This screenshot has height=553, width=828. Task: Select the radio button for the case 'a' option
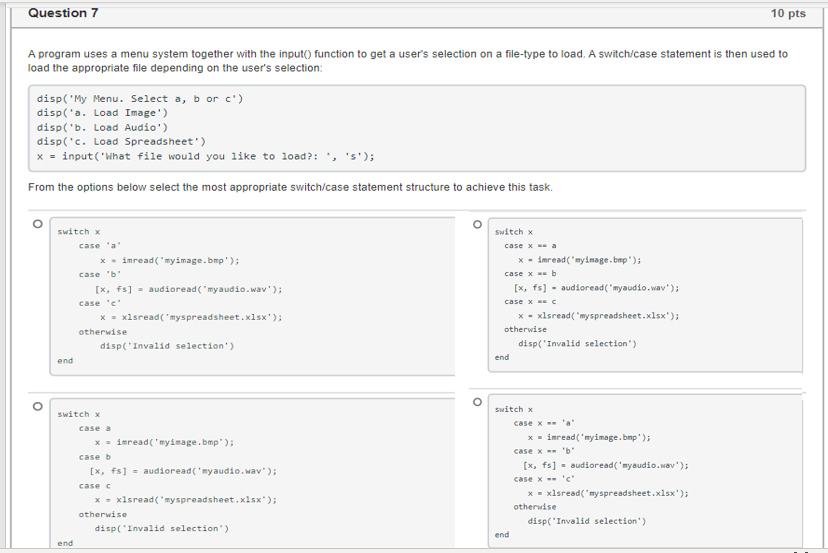pyautogui.click(x=37, y=224)
